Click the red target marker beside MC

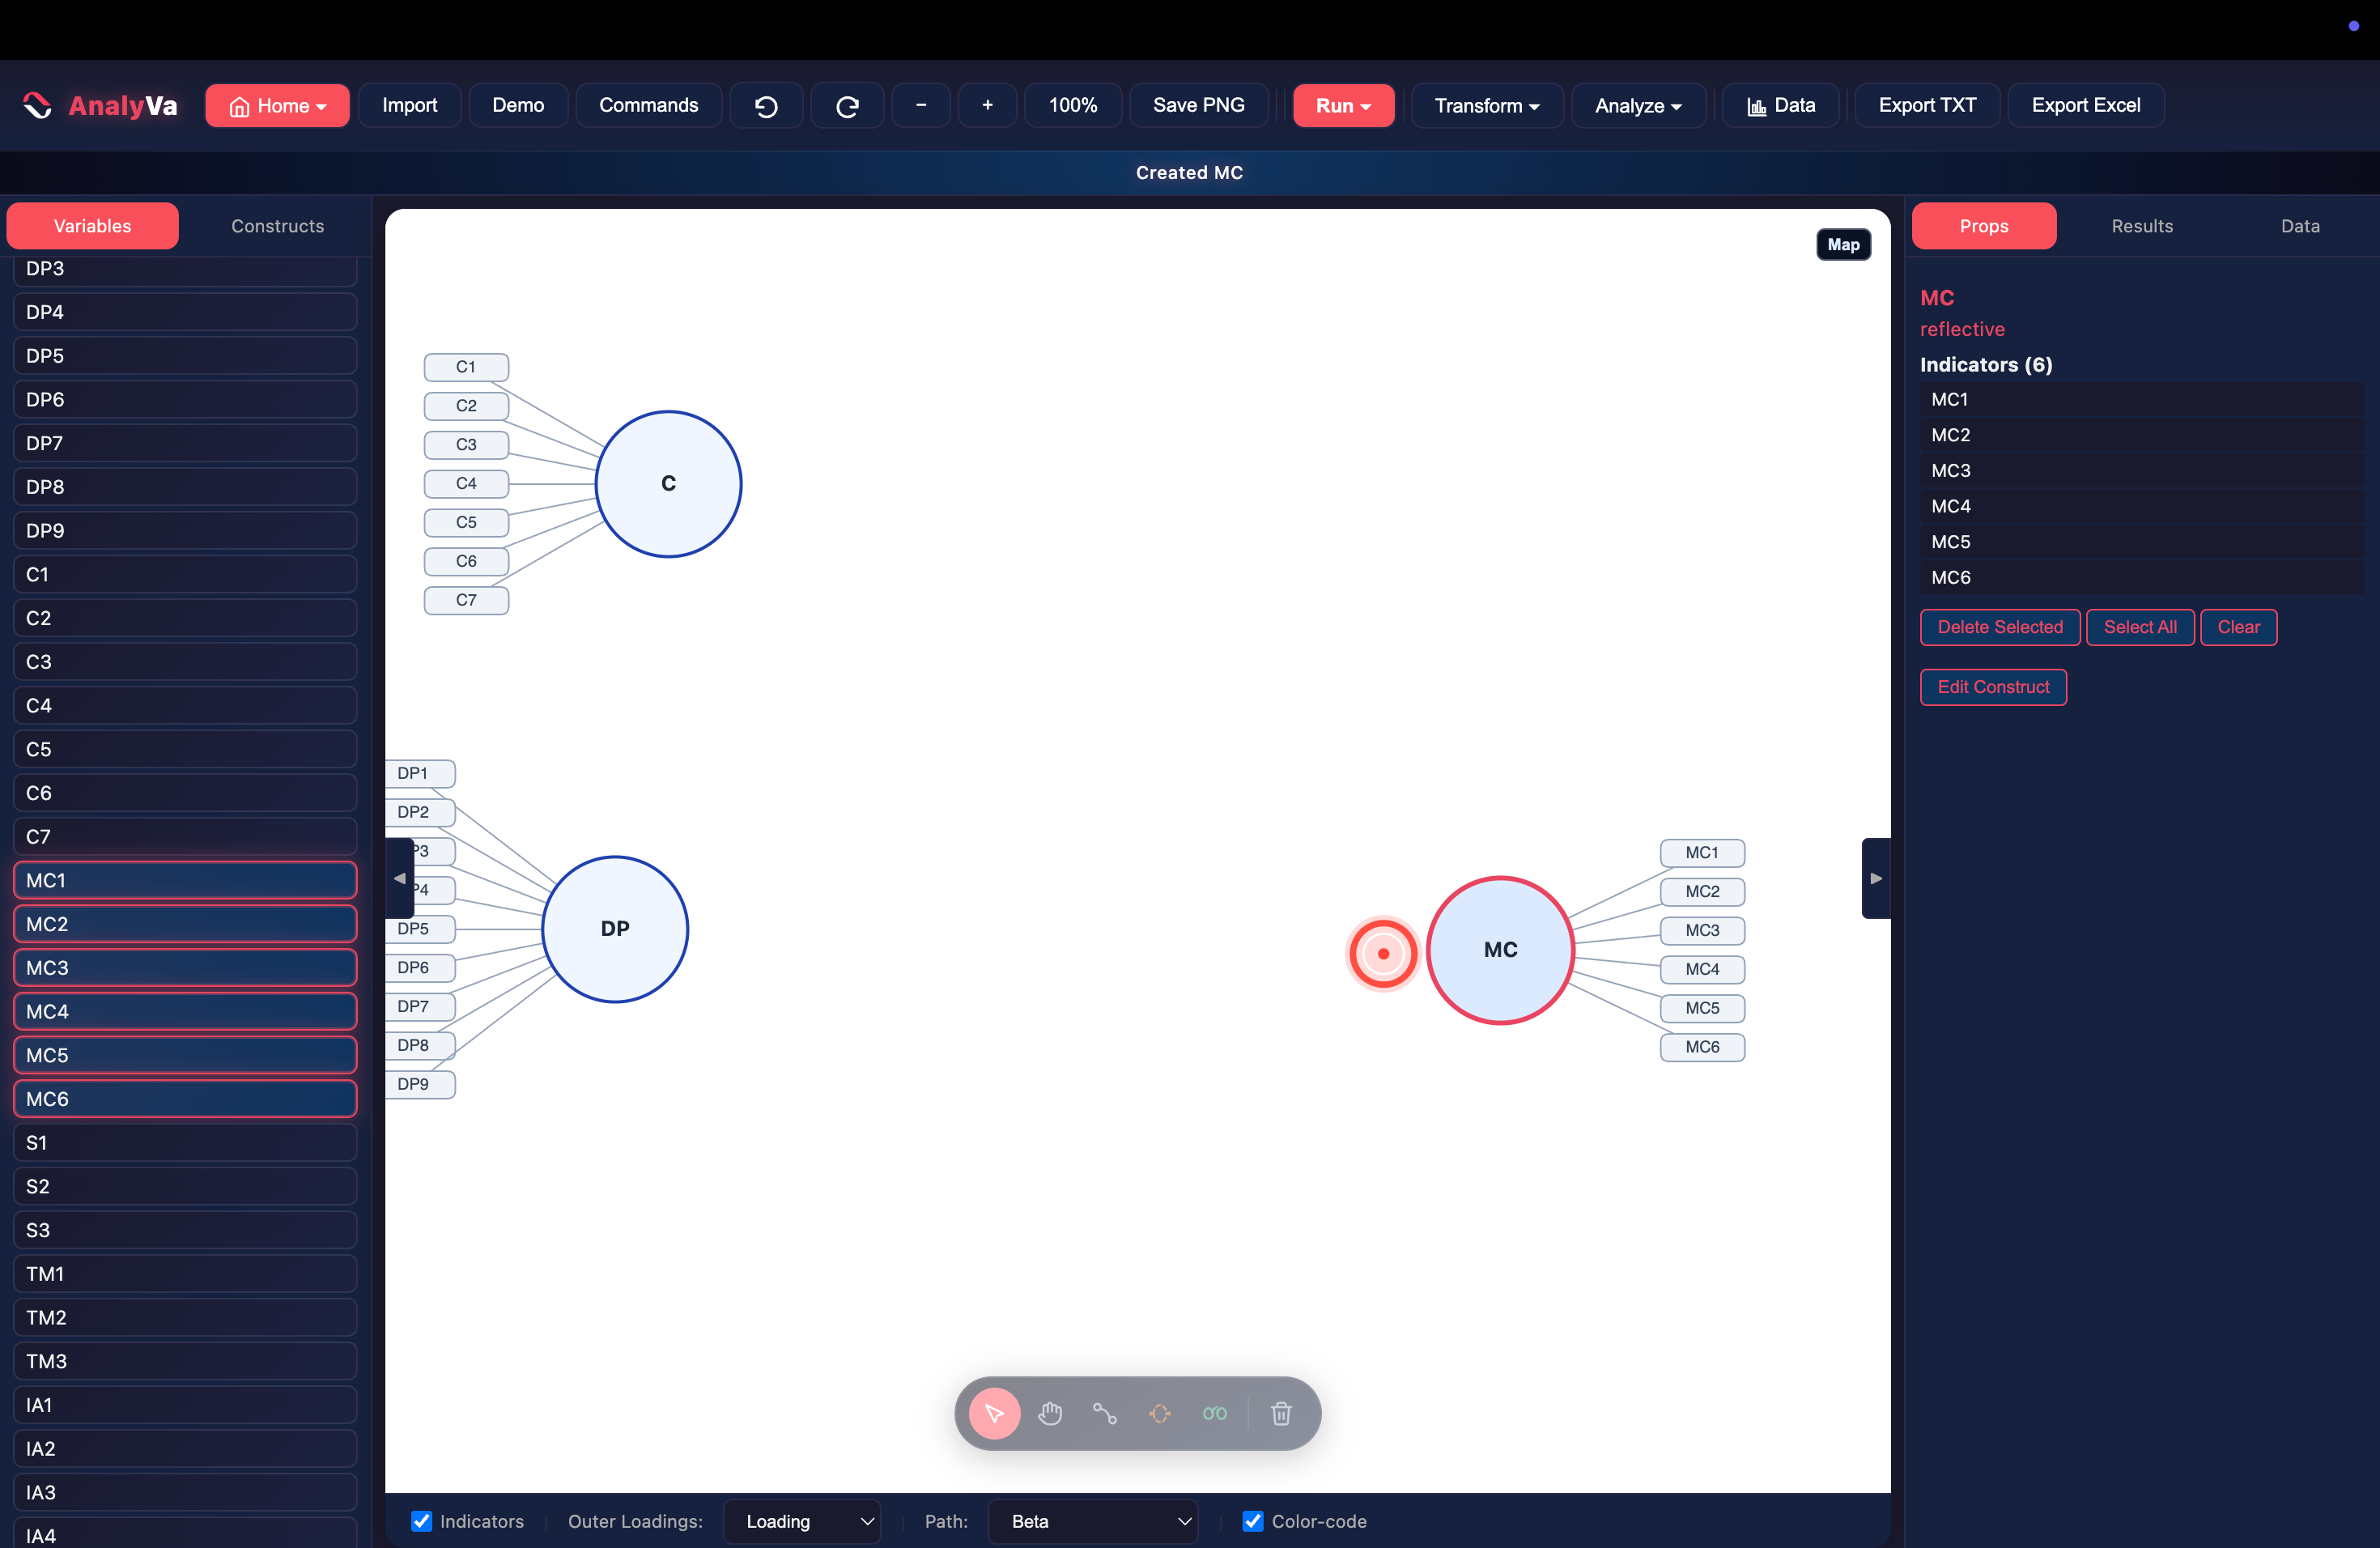coord(1383,953)
